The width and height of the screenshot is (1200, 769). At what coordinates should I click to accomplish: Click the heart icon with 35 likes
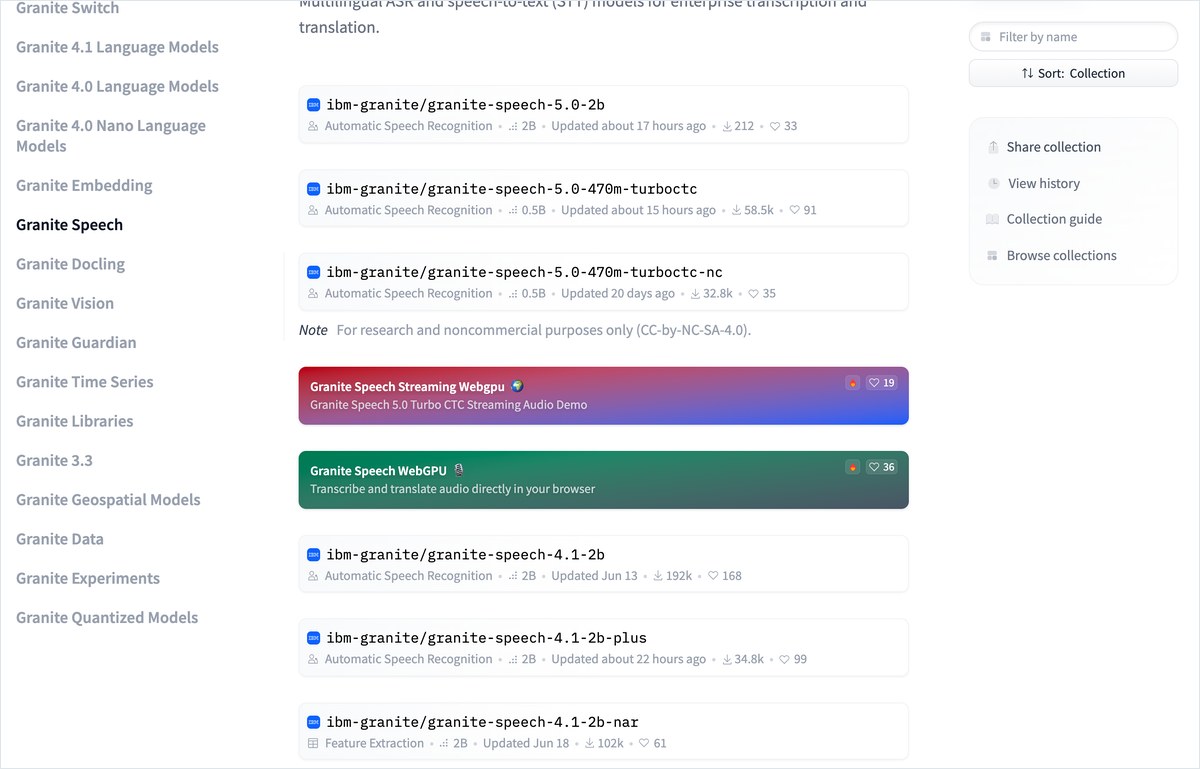click(x=754, y=294)
